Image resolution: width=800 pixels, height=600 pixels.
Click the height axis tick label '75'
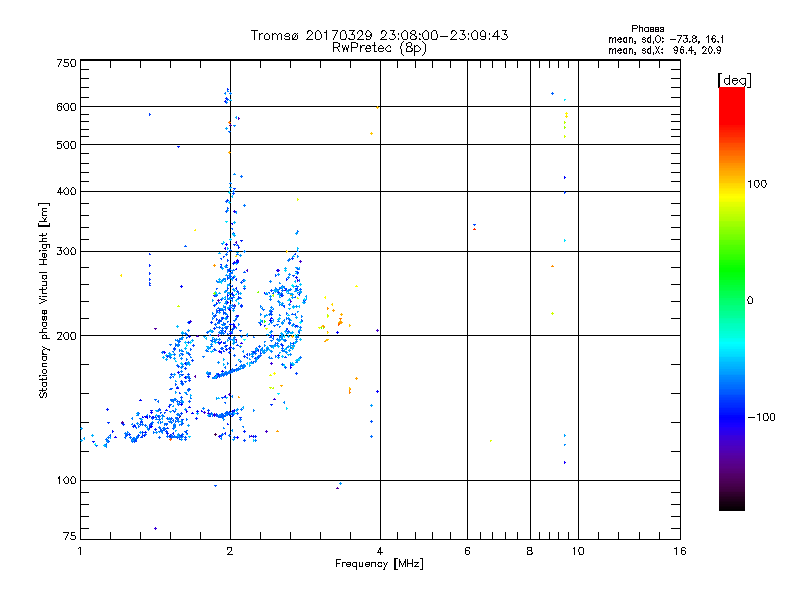click(70, 536)
